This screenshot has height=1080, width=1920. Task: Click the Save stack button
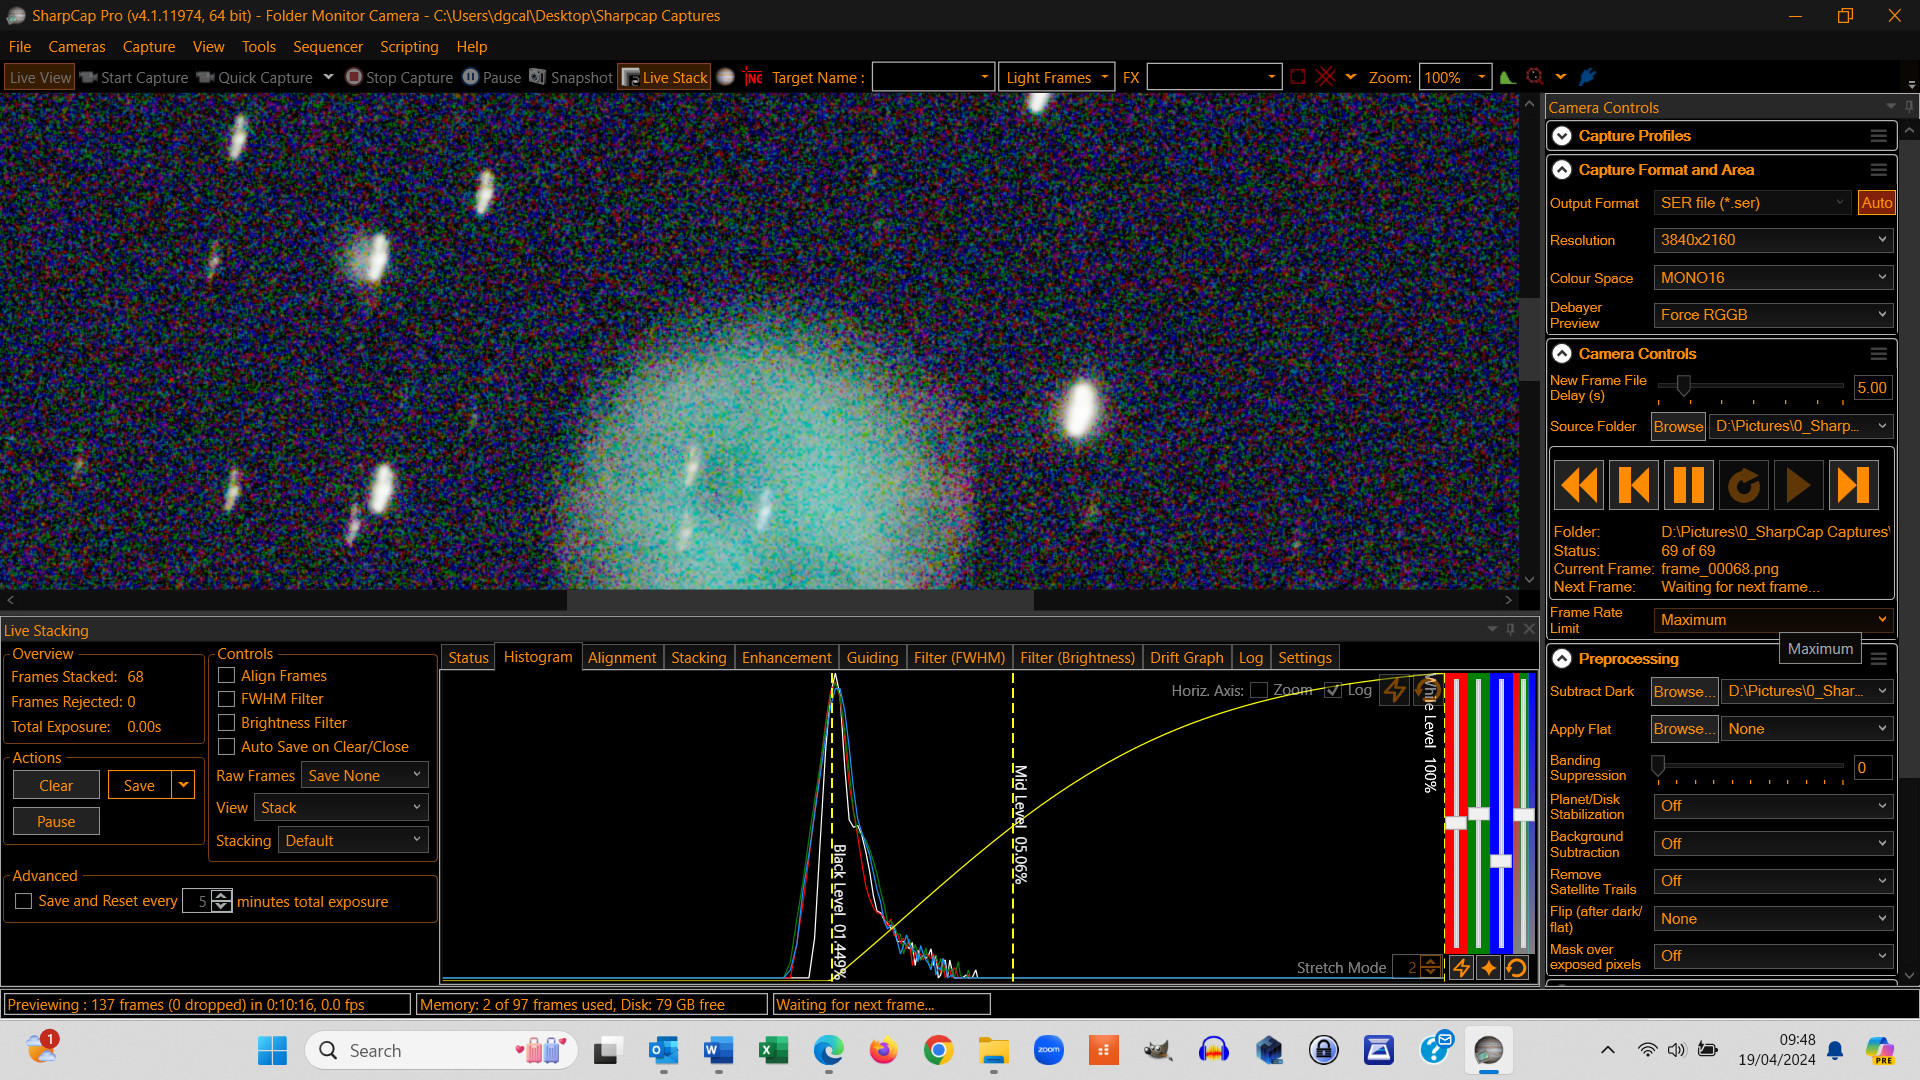(x=139, y=786)
